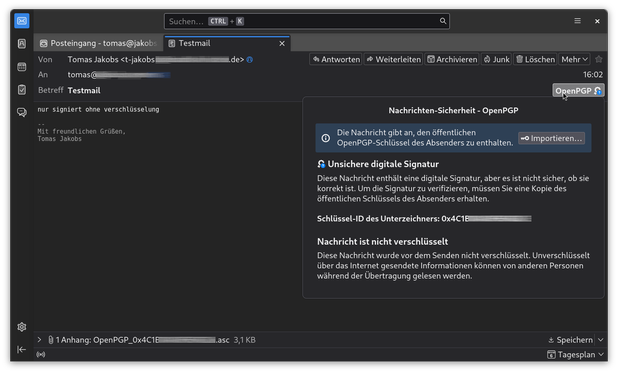This screenshot has height=373, width=618.
Task: Click the Archivieren button
Action: [x=452, y=60]
